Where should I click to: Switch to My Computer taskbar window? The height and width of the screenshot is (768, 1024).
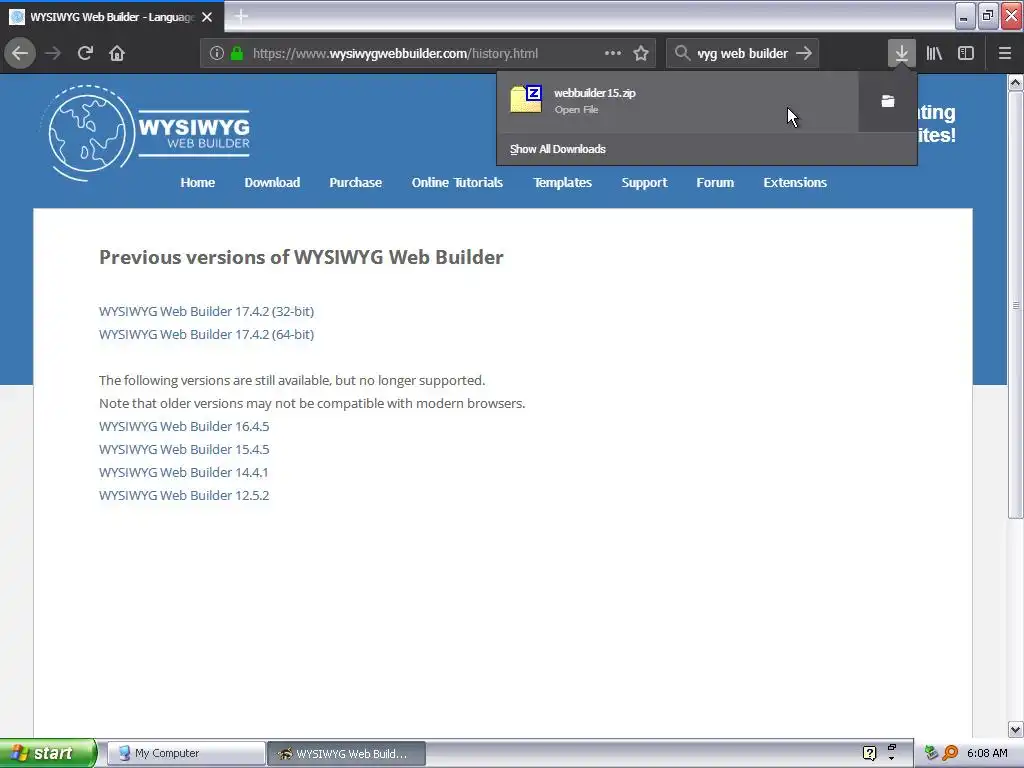186,753
